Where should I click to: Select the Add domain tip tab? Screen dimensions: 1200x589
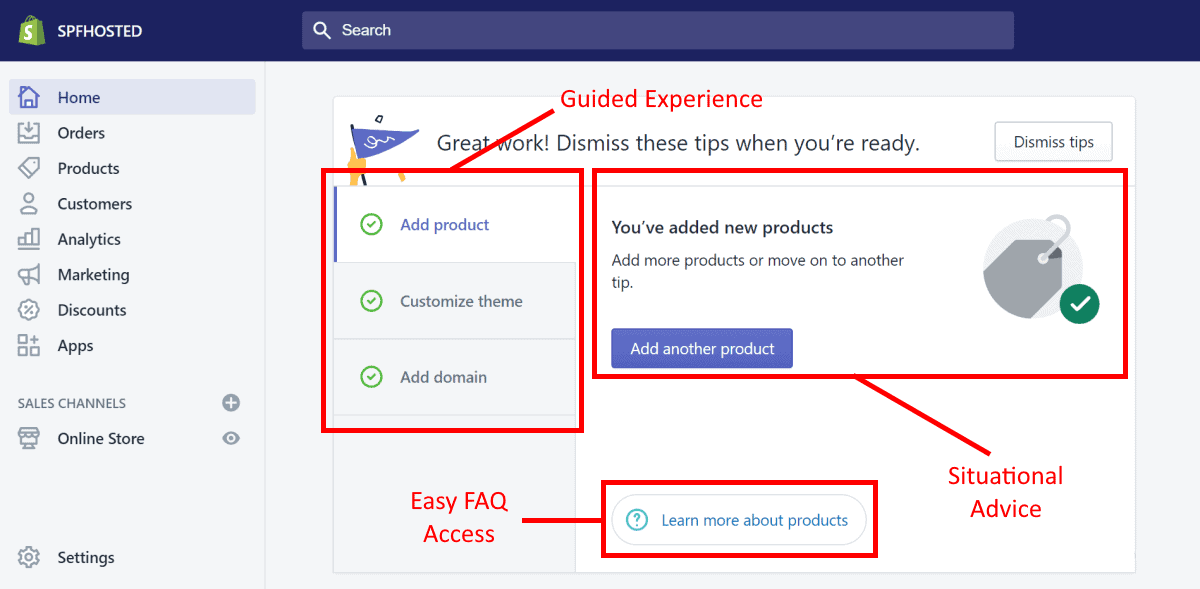(x=455, y=377)
